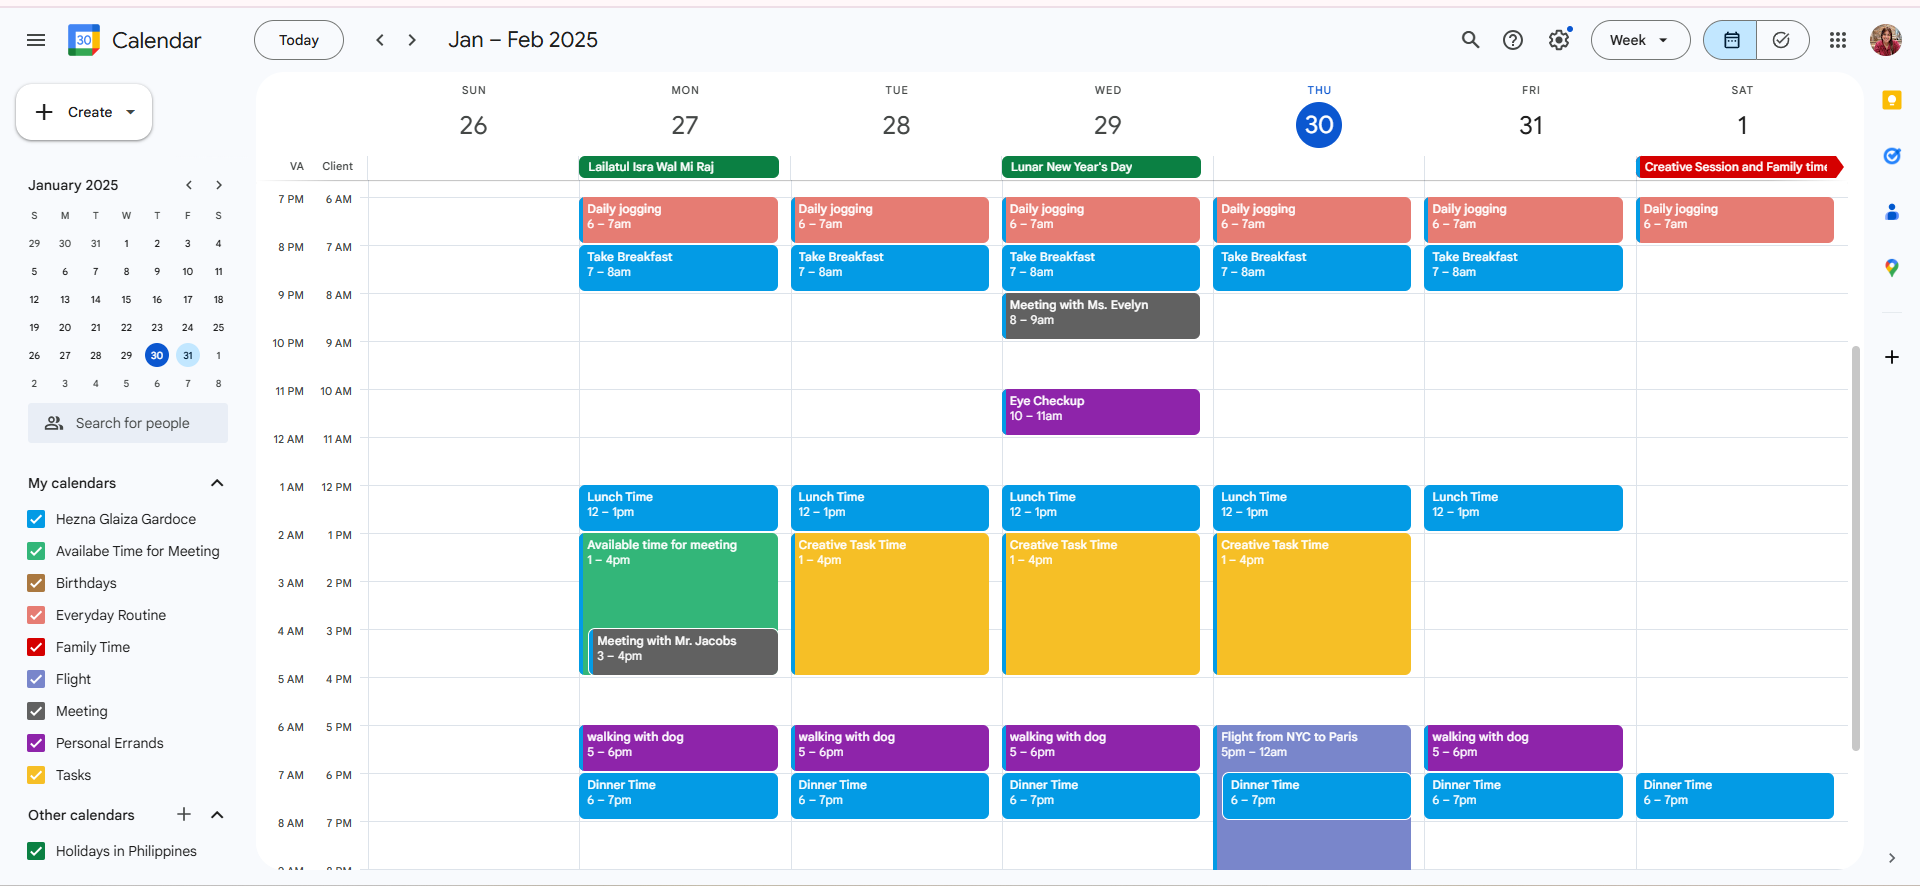Collapse the My calendars section
Screen dimensions: 1920x886
[217, 483]
